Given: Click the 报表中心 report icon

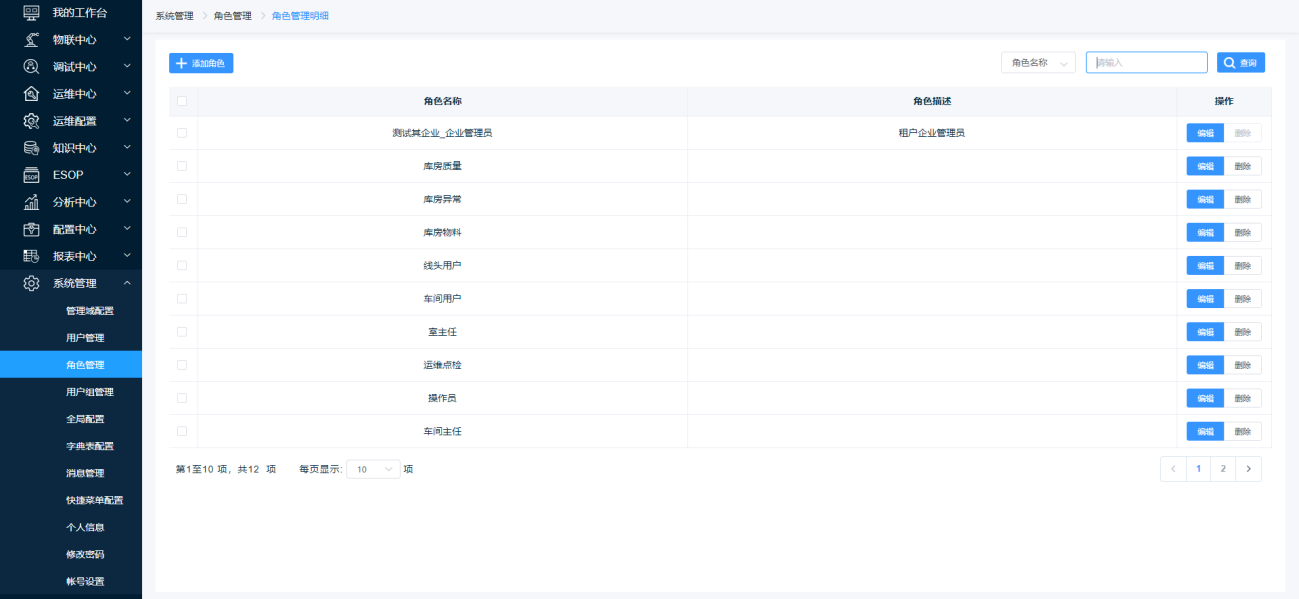Looking at the screenshot, I should click(31, 256).
